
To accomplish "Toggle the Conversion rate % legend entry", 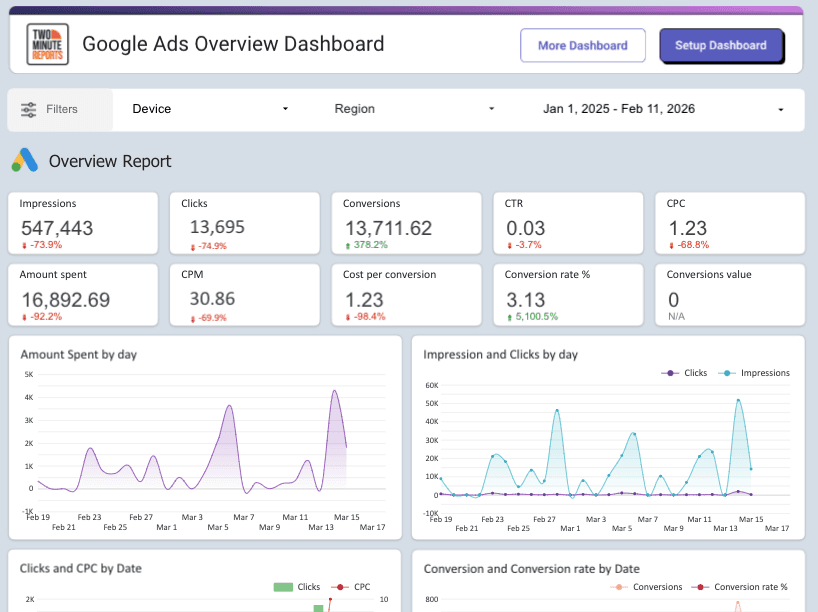I will (x=742, y=587).
